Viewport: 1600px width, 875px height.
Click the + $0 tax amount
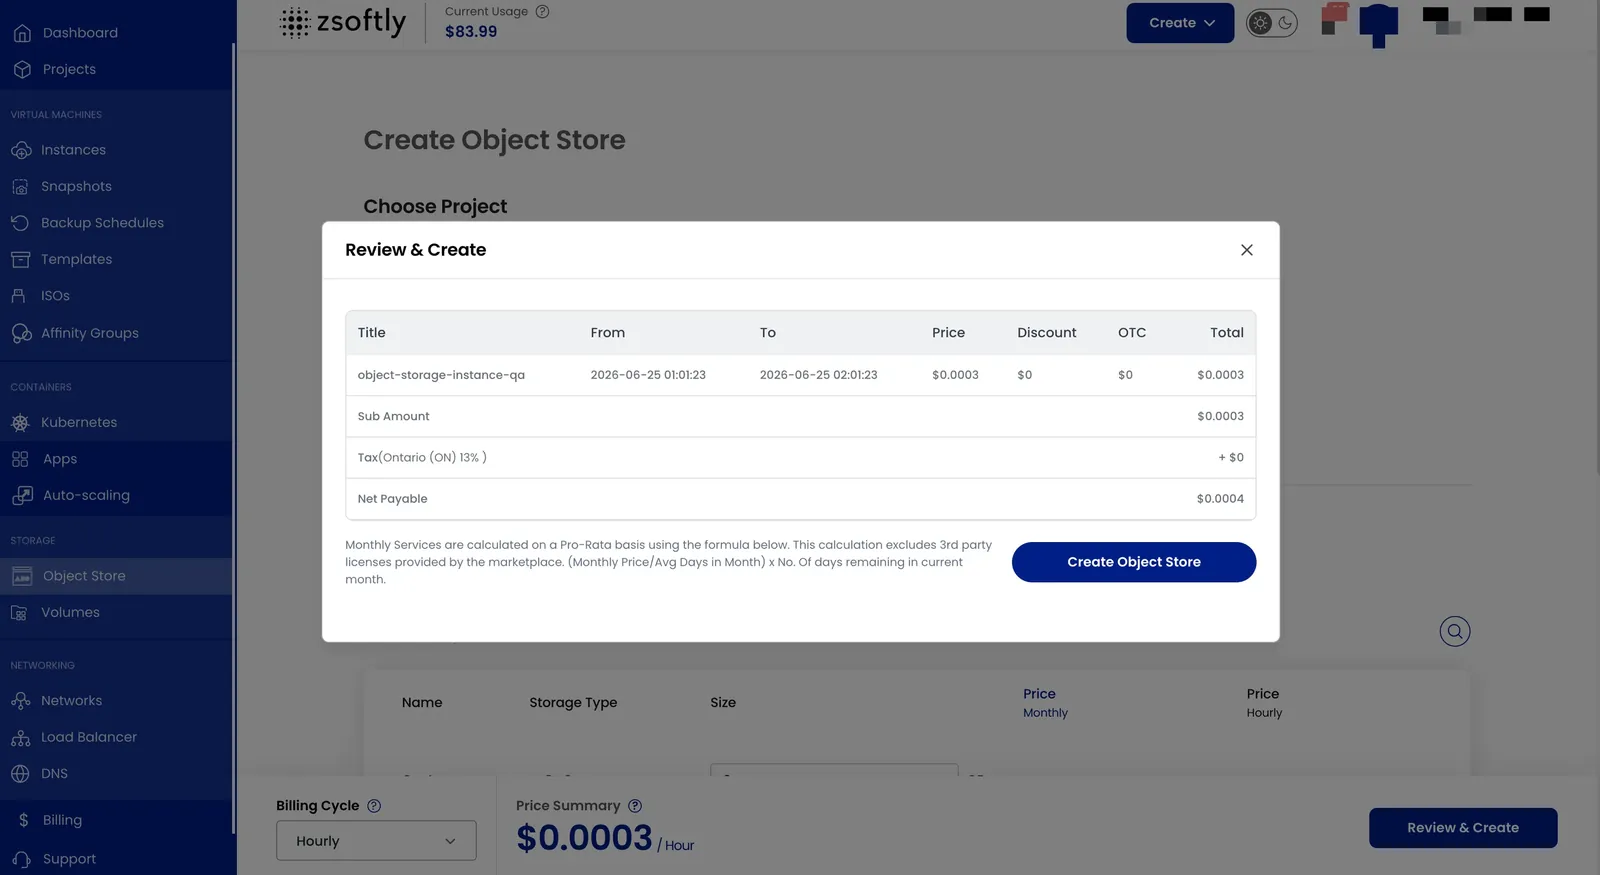tap(1231, 458)
